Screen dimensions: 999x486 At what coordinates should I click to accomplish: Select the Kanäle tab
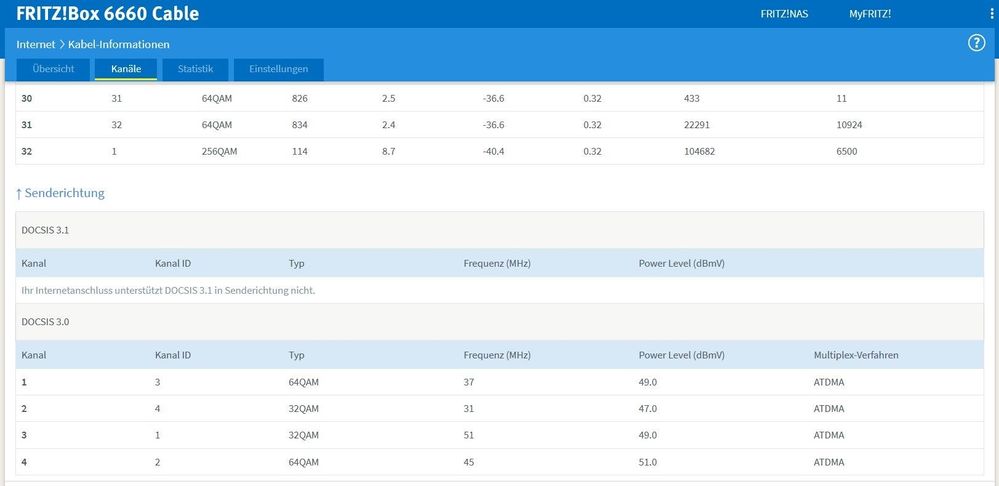point(125,69)
